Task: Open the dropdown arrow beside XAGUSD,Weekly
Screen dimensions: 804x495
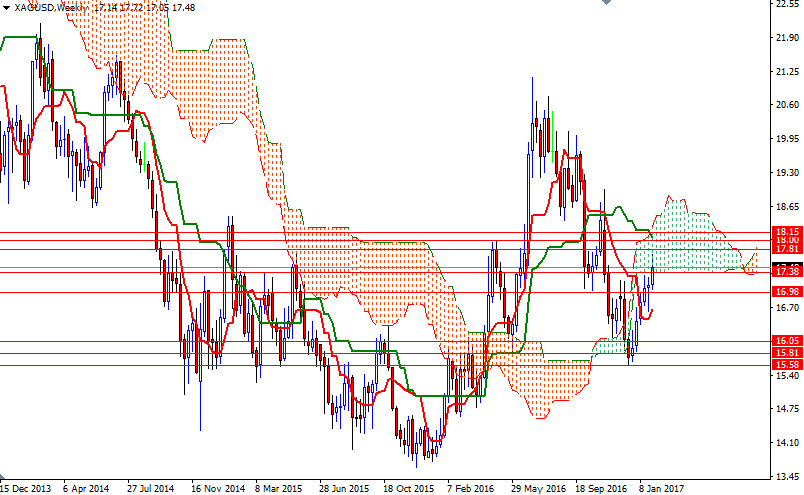Action: click(6, 8)
